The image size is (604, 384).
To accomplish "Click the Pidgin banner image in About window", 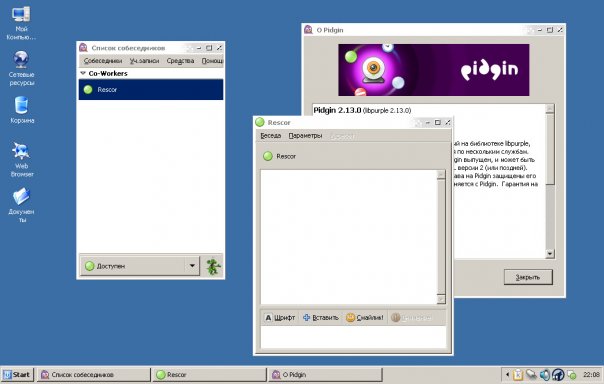I will [x=434, y=70].
